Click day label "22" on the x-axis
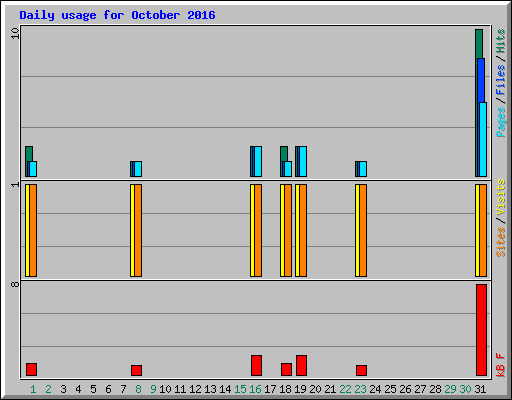This screenshot has height=400, width=512. [345, 389]
